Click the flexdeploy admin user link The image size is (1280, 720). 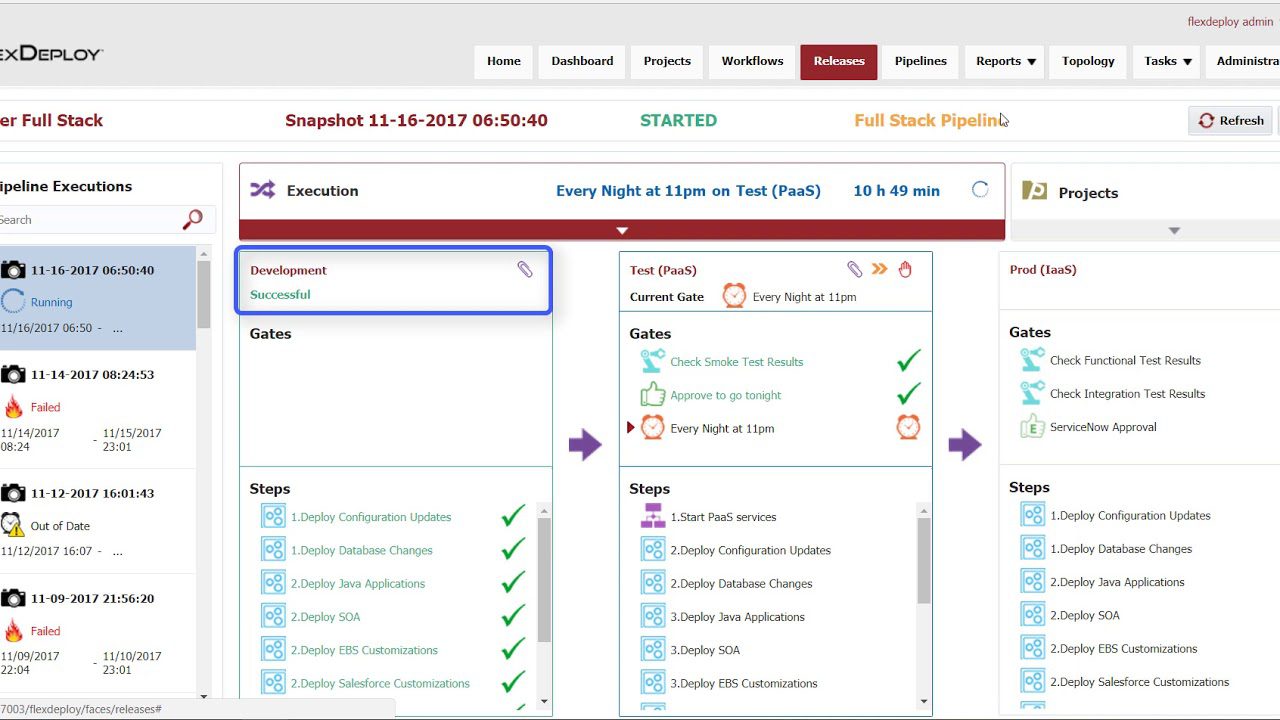(1230, 21)
